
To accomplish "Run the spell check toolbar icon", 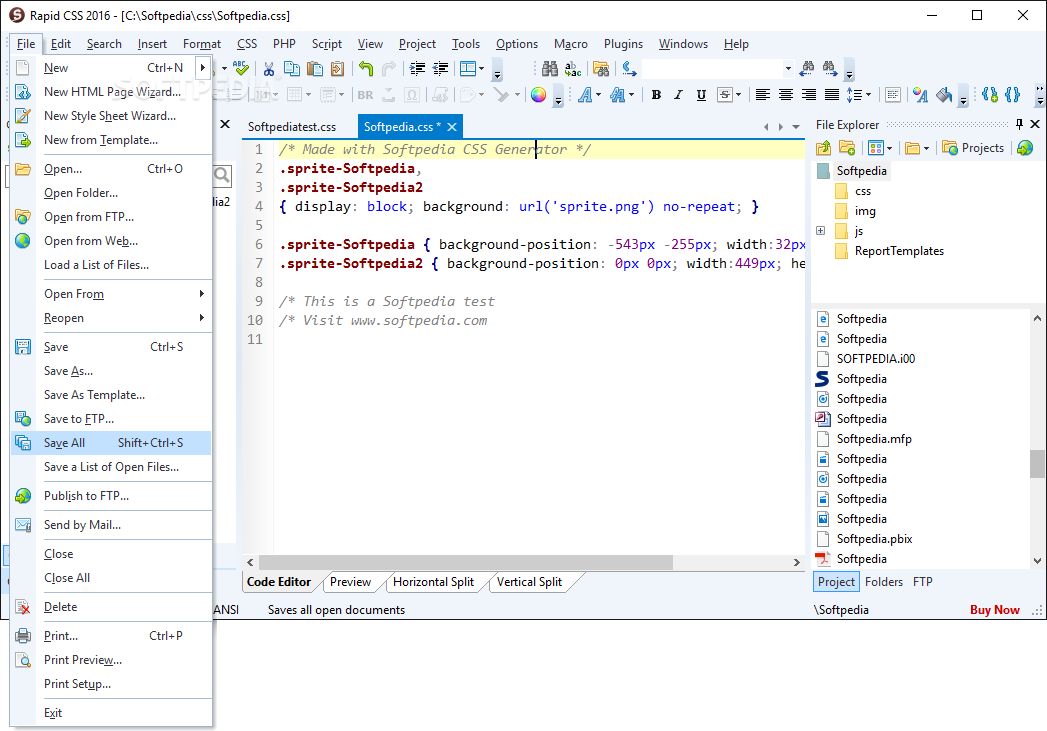I will click(241, 68).
